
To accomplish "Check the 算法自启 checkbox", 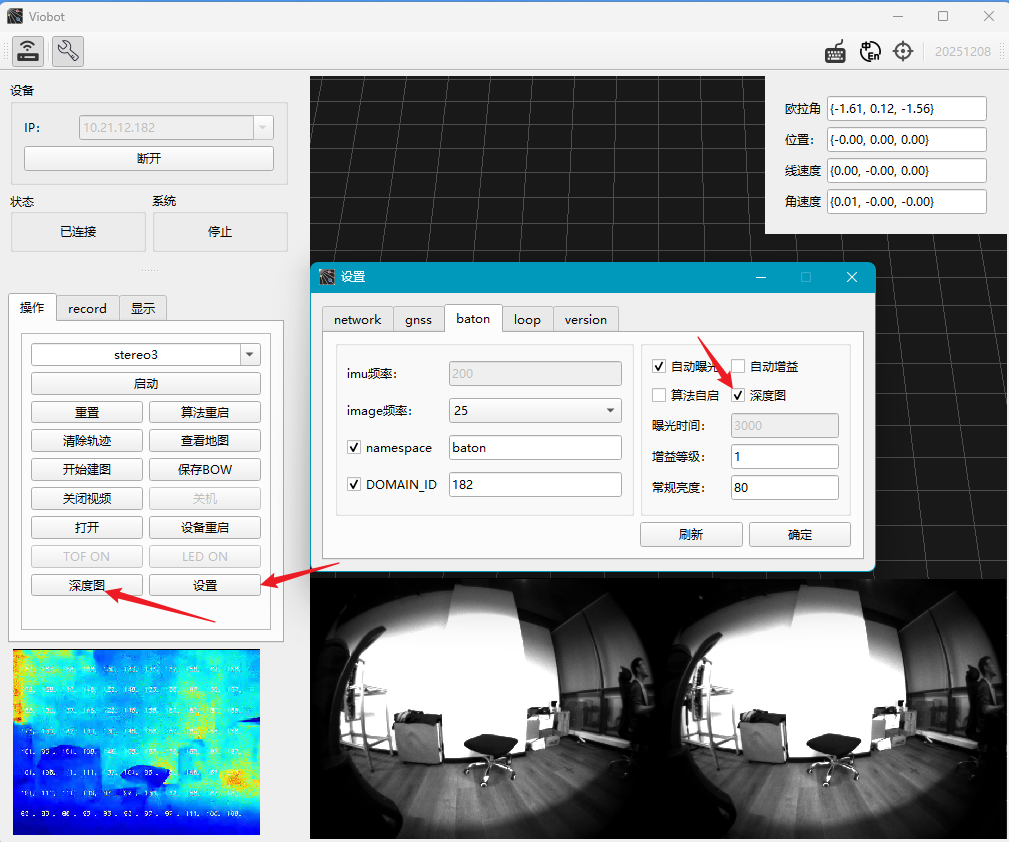I will 659,395.
